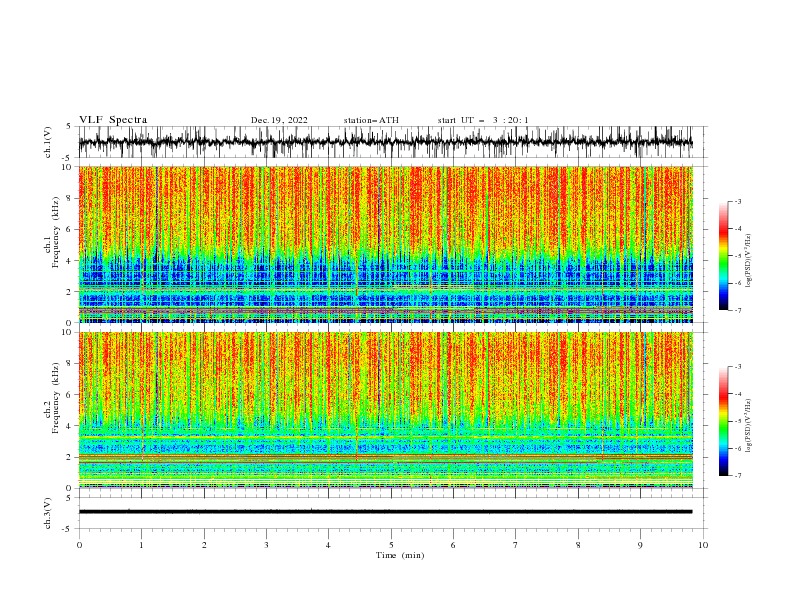Image resolution: width=792 pixels, height=612 pixels.
Task: Click the "-5" tick on ch.2 colorbar
Action: click(x=737, y=421)
